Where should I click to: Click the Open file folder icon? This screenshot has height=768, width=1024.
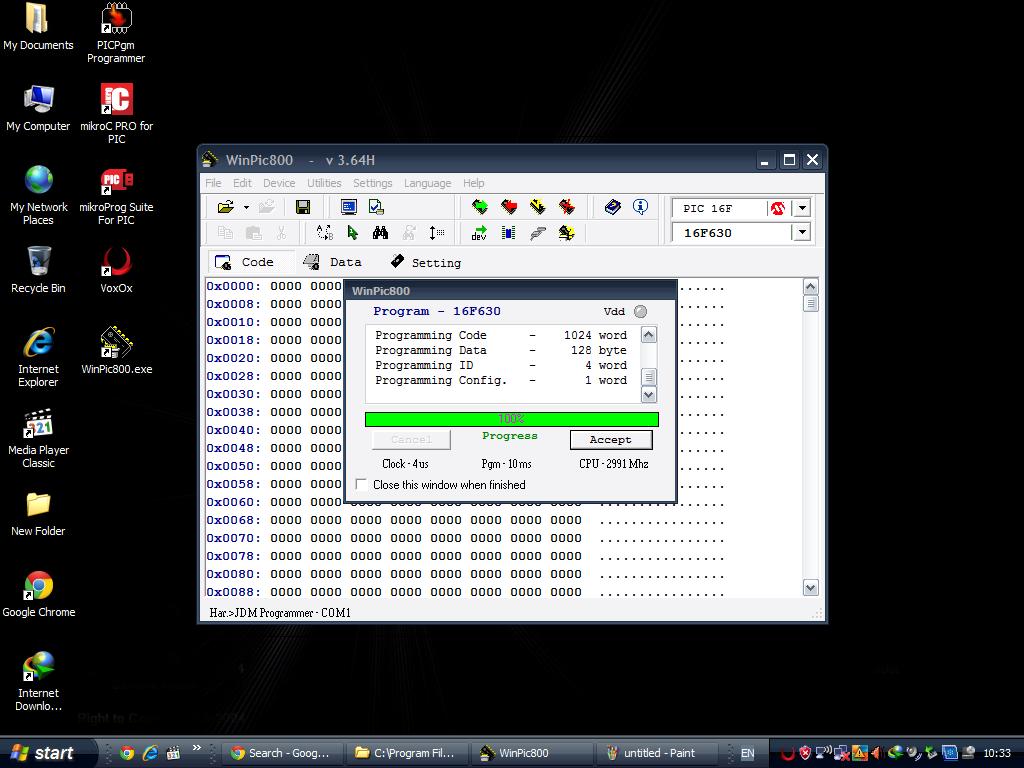[x=225, y=207]
